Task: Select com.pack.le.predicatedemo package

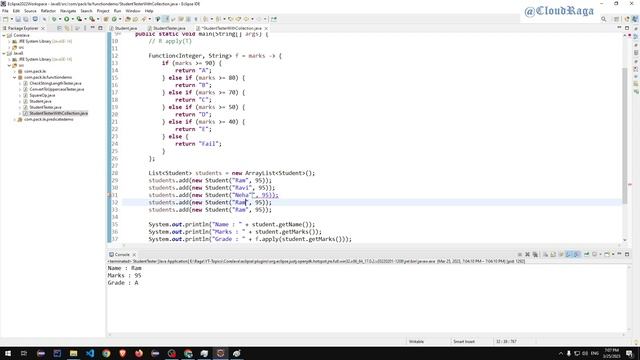Action: pyautogui.click(x=49, y=119)
